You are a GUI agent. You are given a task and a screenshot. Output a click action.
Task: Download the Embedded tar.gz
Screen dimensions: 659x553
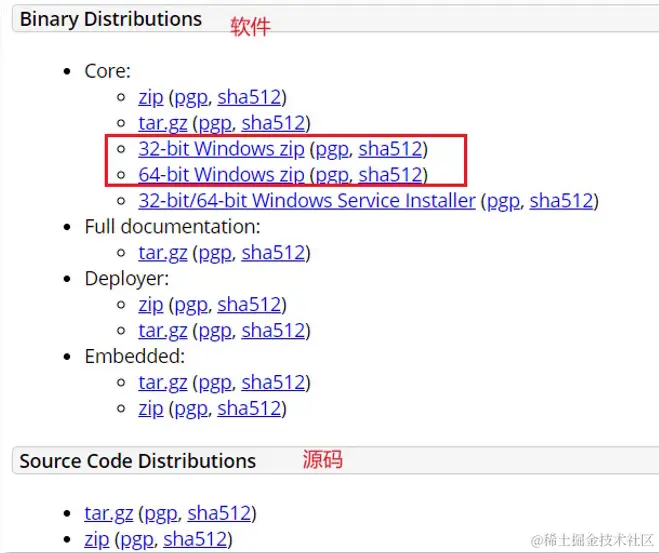tap(163, 383)
